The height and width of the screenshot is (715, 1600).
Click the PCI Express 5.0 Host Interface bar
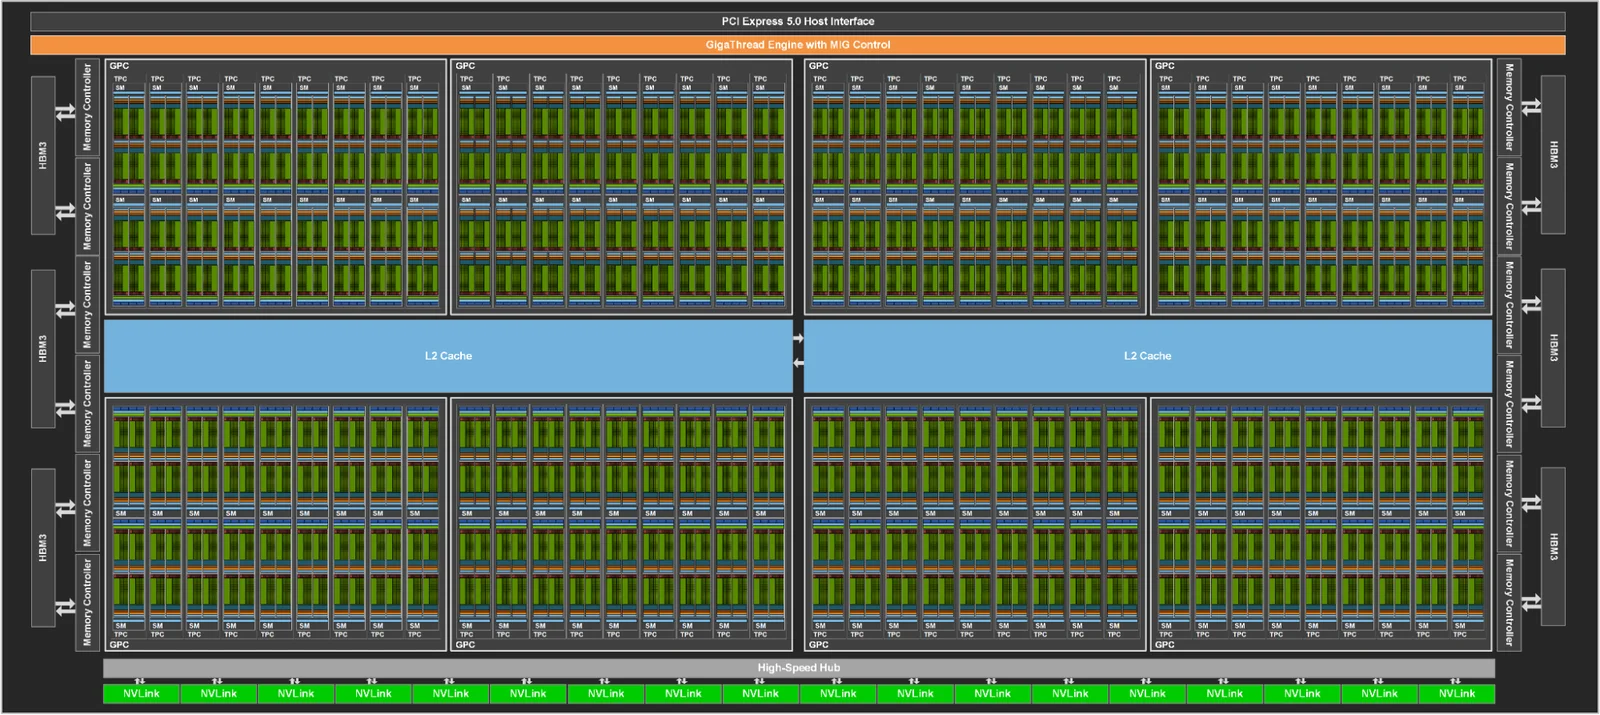click(798, 21)
